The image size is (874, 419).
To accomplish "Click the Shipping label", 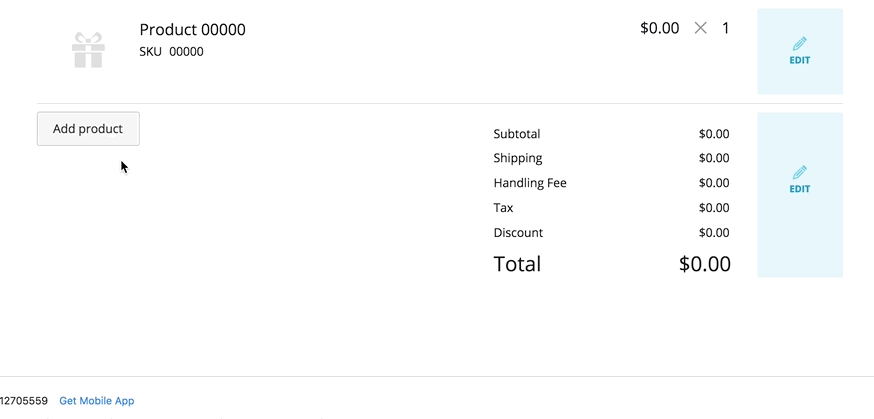I will coord(518,158).
